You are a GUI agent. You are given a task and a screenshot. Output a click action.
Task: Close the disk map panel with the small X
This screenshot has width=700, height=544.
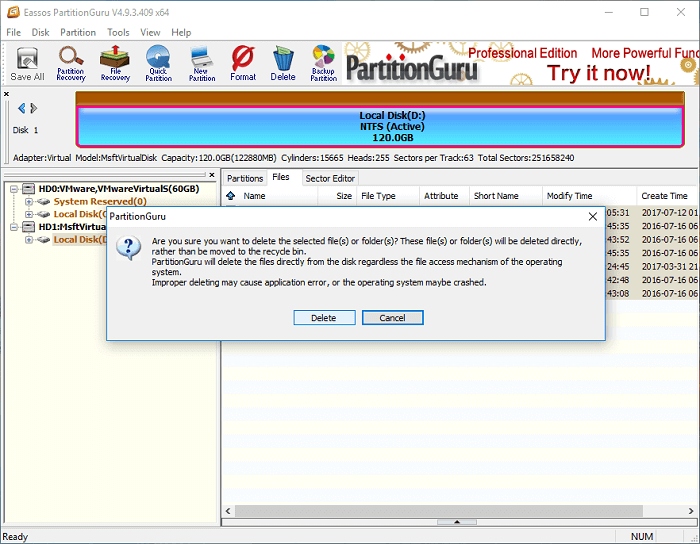point(6,94)
